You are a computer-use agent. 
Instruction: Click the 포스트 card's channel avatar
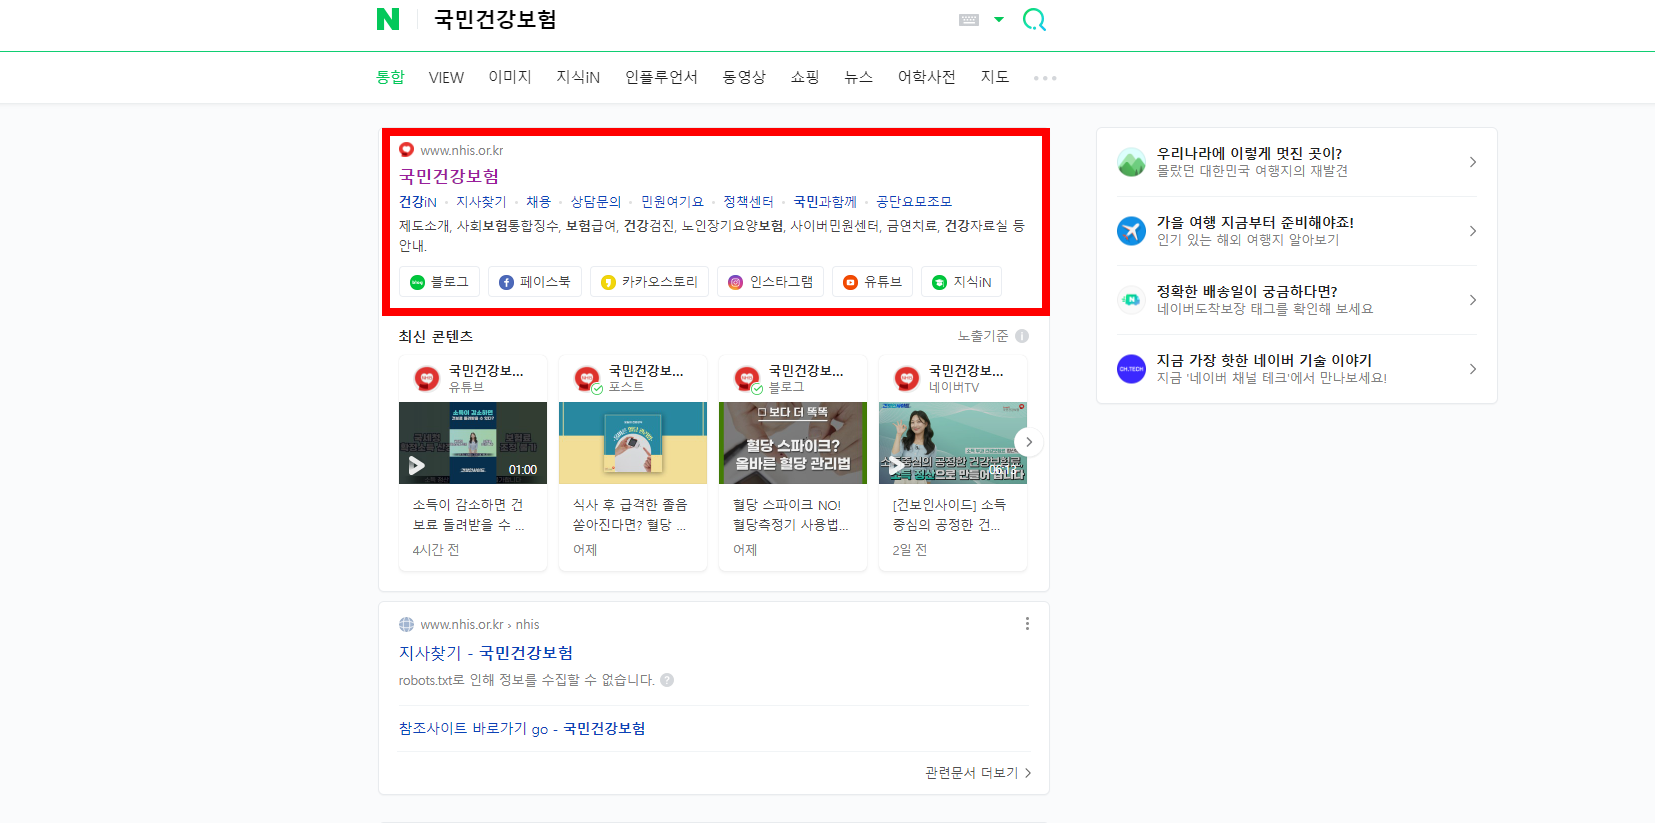pyautogui.click(x=587, y=379)
